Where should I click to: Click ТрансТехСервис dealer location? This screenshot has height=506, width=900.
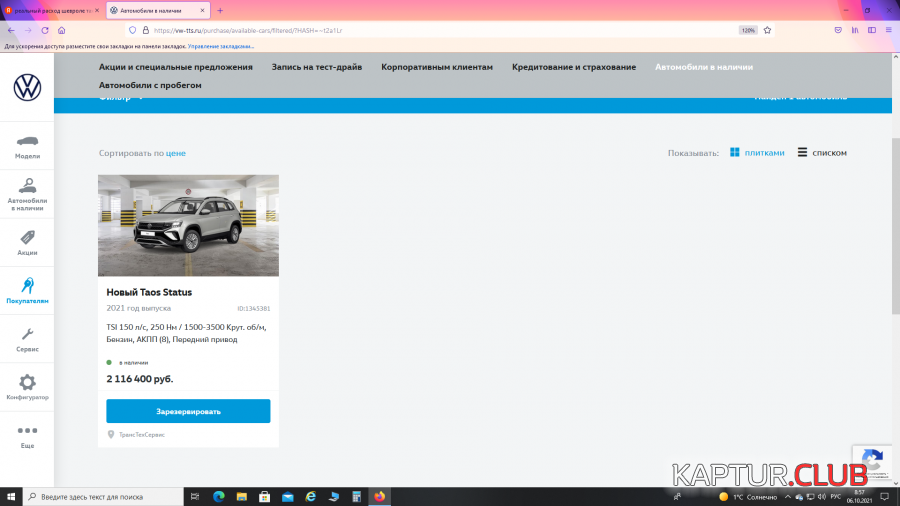137,435
